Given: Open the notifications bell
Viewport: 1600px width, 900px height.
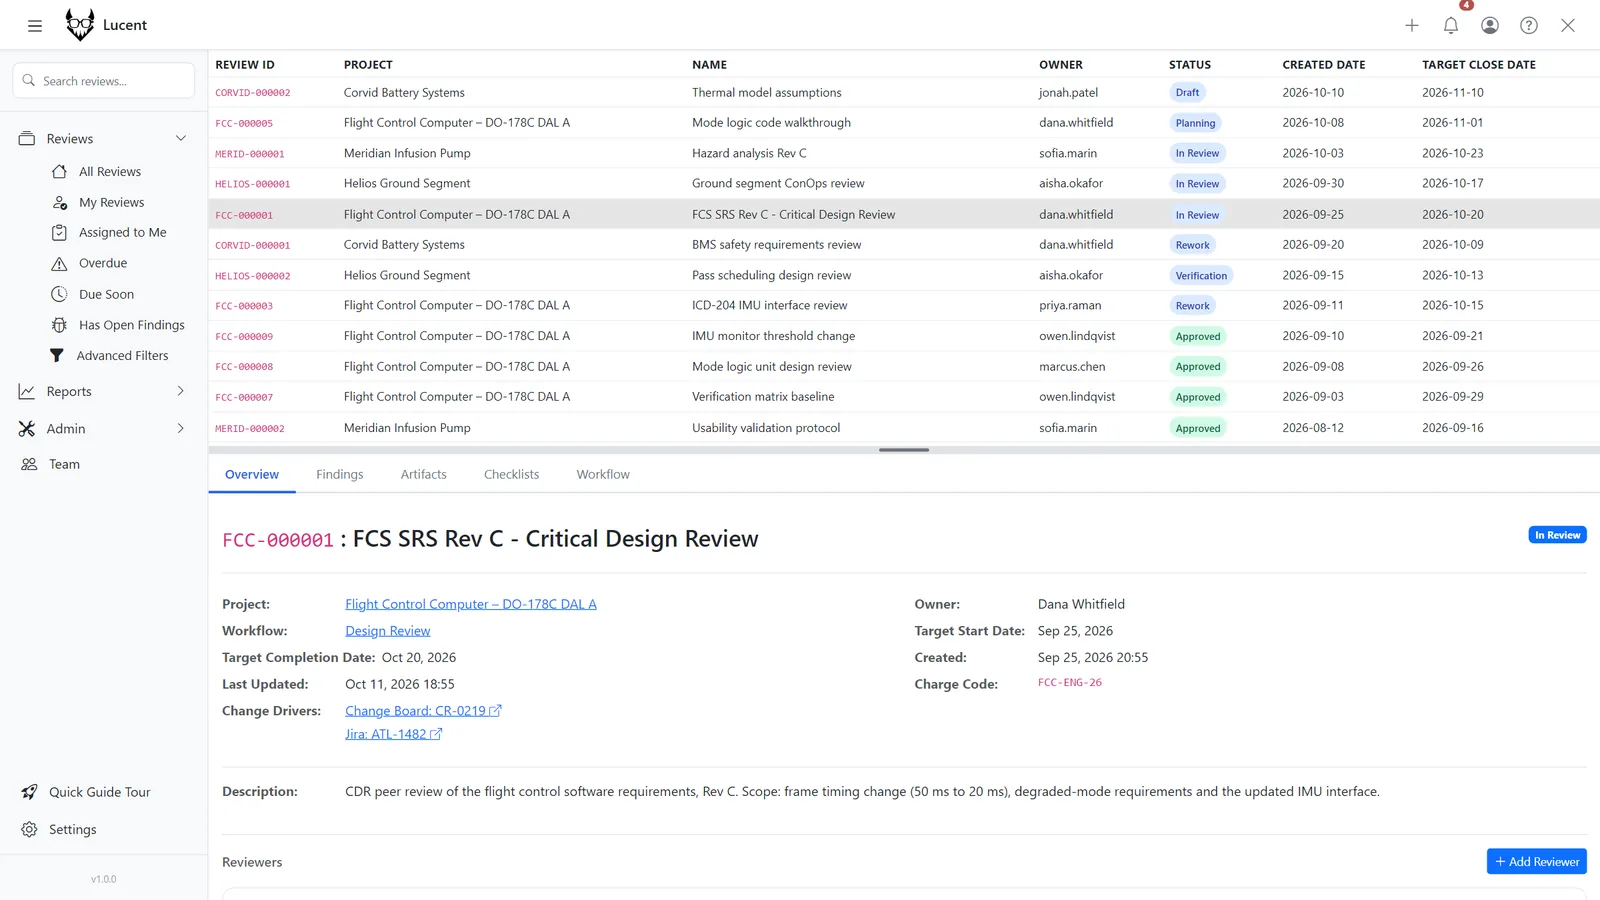Looking at the screenshot, I should [1451, 26].
